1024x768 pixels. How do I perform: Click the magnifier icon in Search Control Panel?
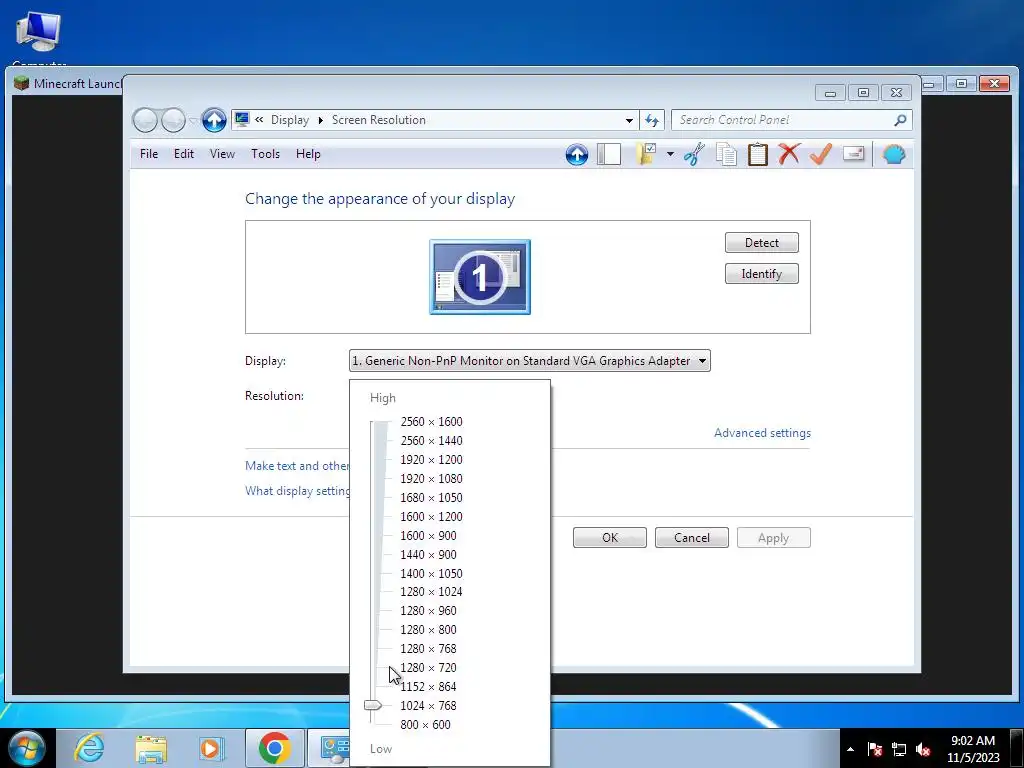click(x=901, y=120)
